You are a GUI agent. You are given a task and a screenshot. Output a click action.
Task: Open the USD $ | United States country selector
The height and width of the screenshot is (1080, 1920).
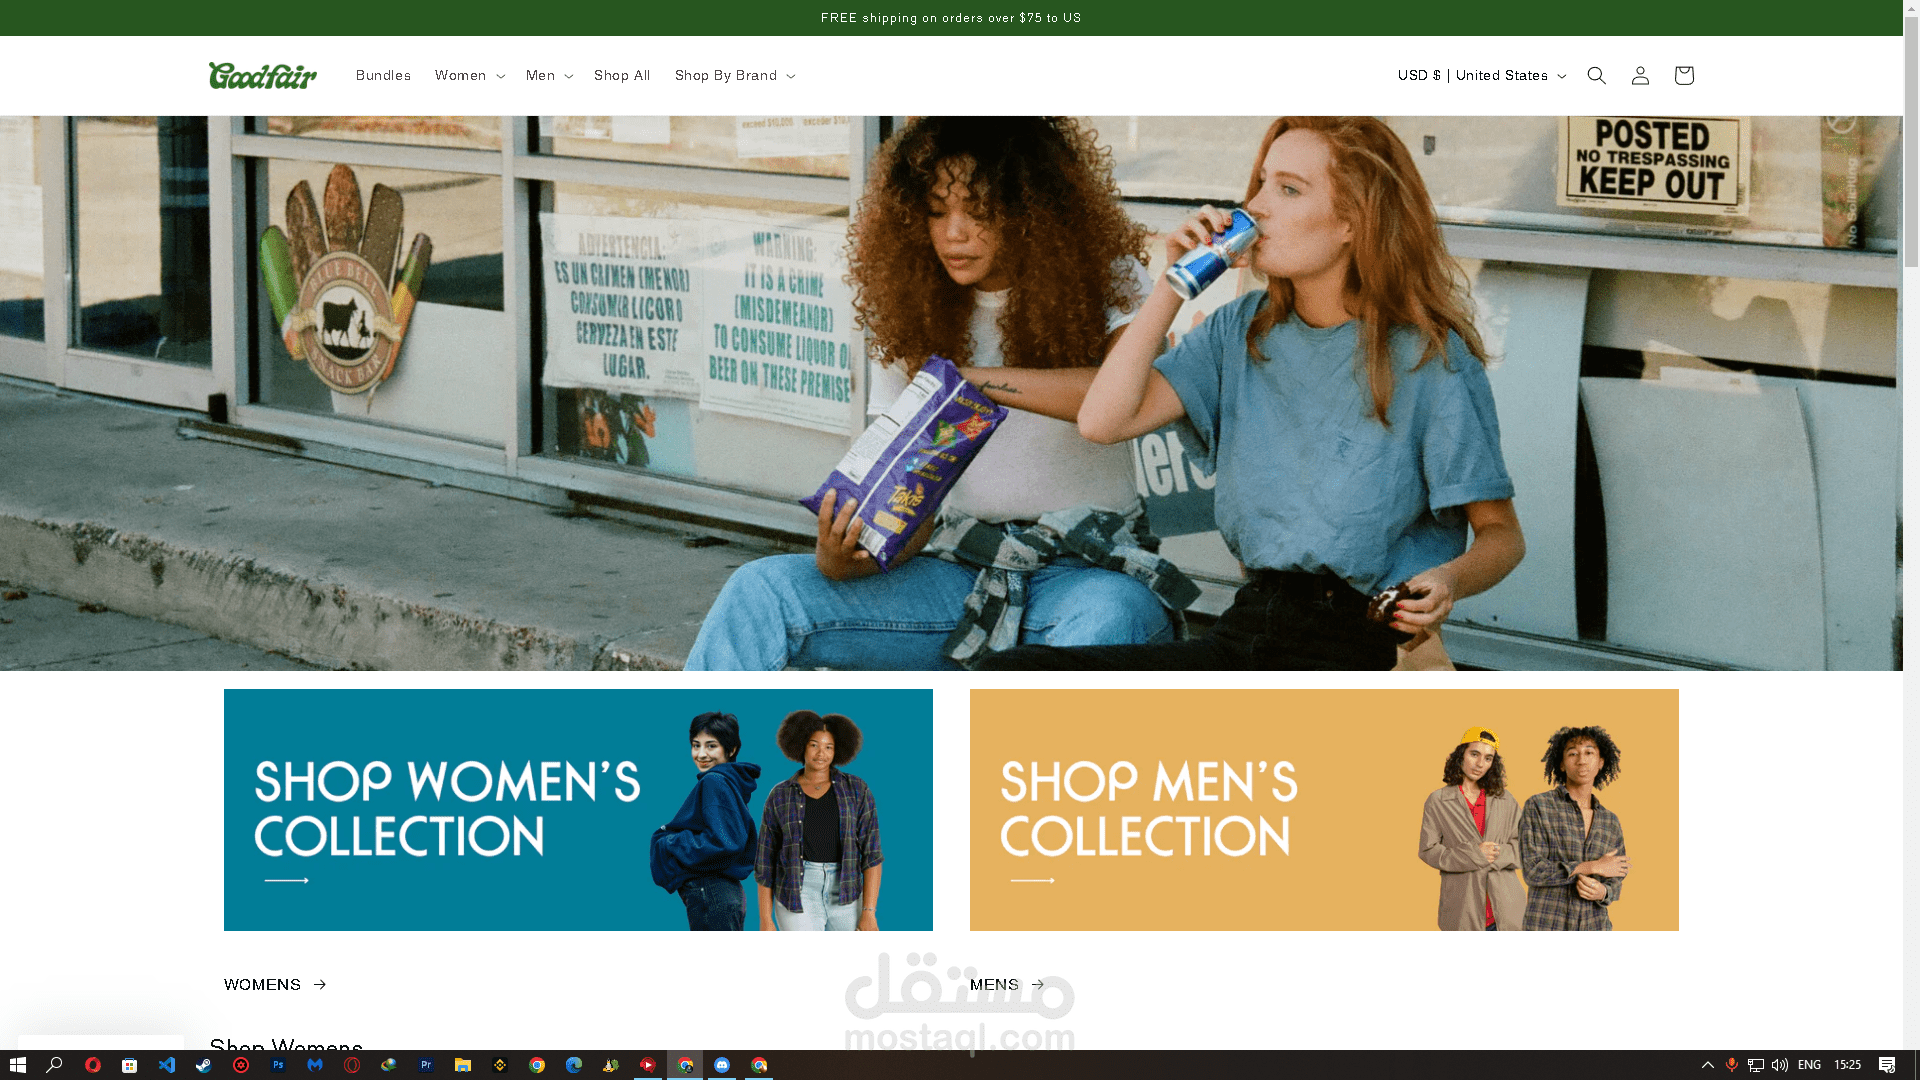[1481, 75]
